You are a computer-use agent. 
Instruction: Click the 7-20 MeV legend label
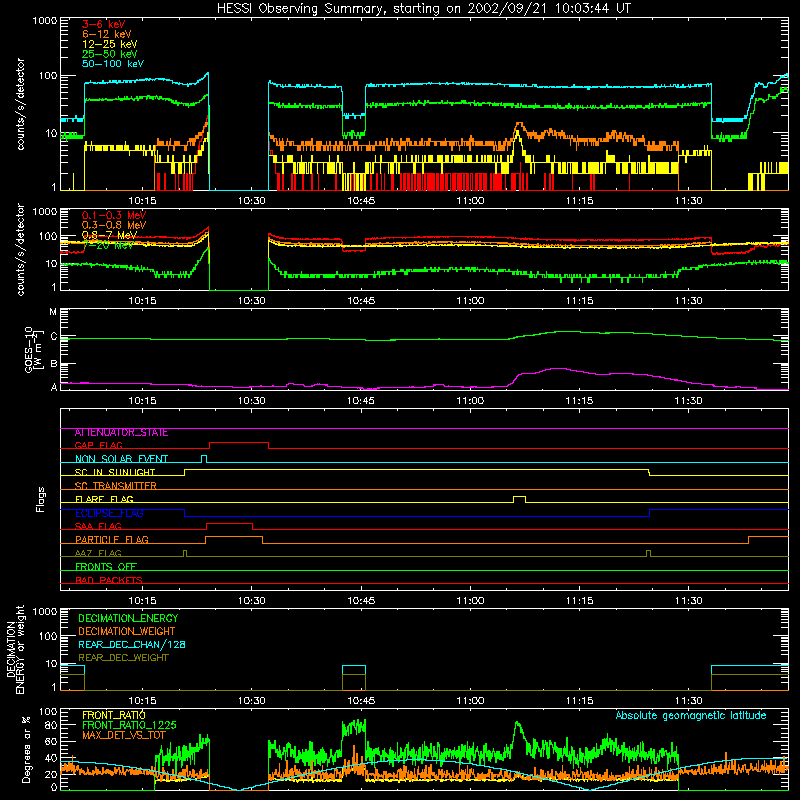coord(107,245)
